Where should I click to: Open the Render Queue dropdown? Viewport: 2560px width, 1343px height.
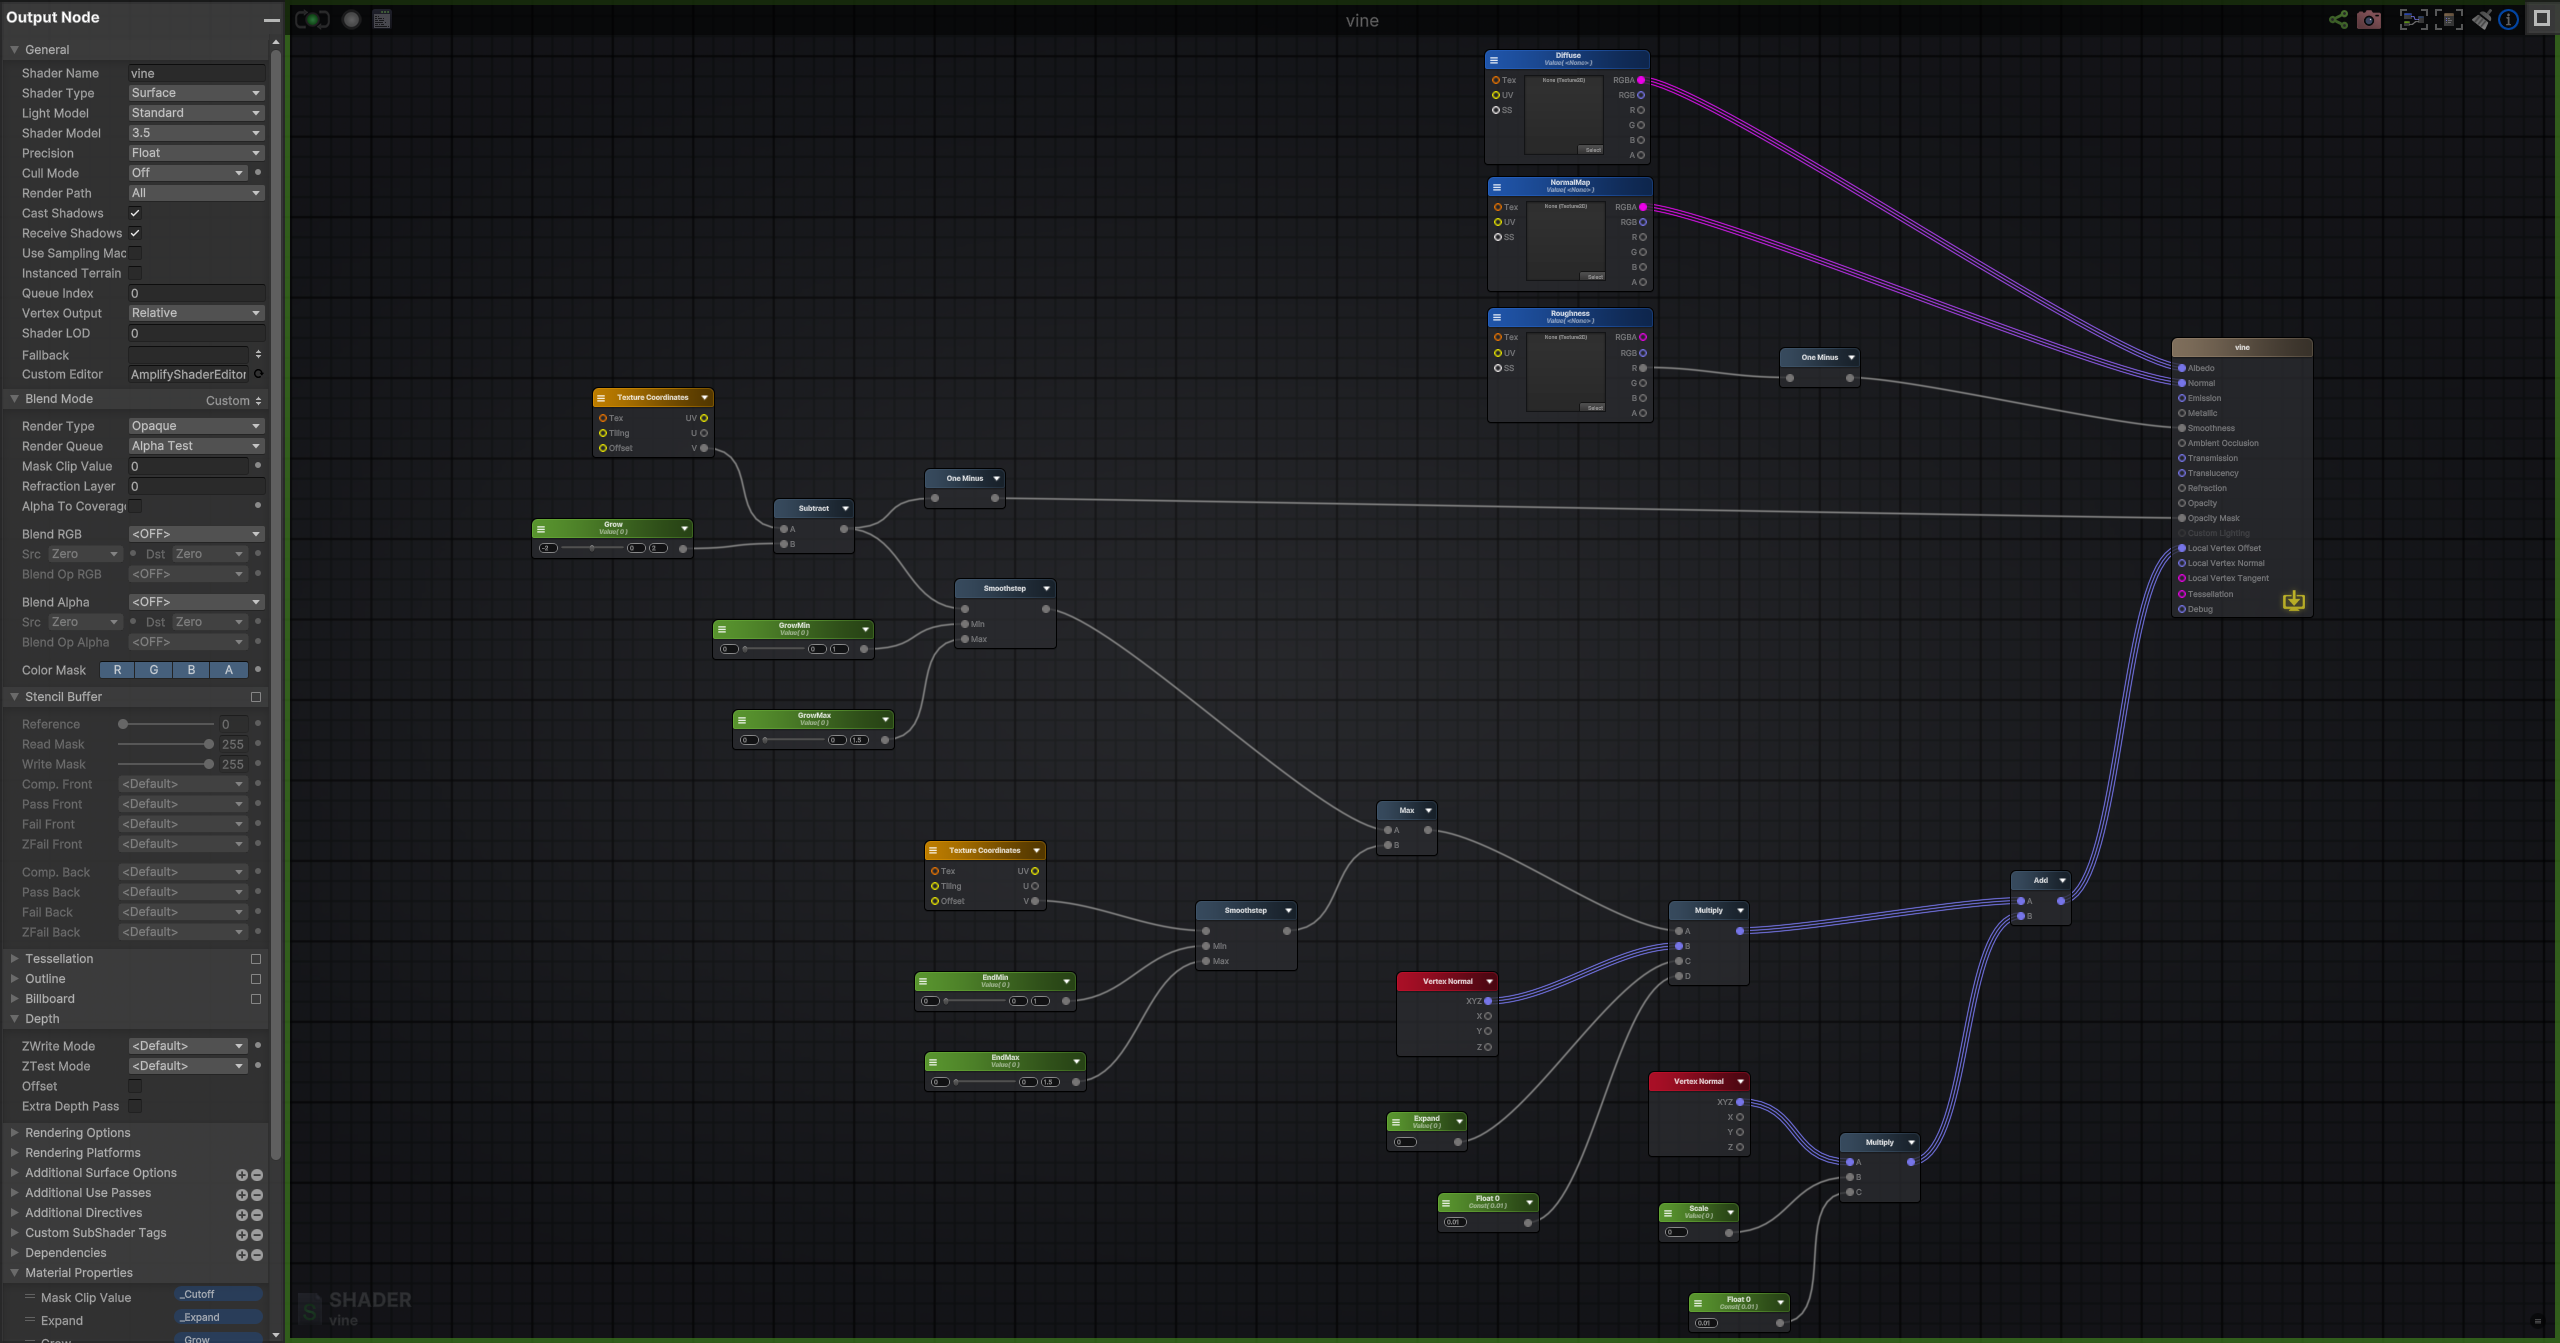[196, 446]
